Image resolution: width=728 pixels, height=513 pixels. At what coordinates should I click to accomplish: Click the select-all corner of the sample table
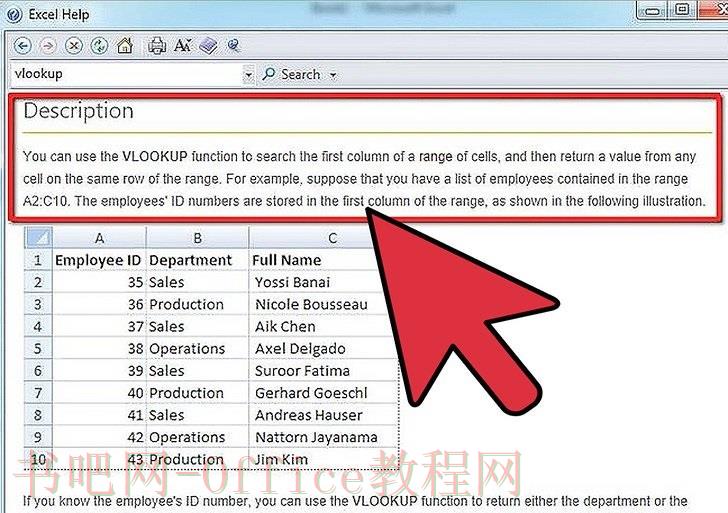click(x=38, y=237)
